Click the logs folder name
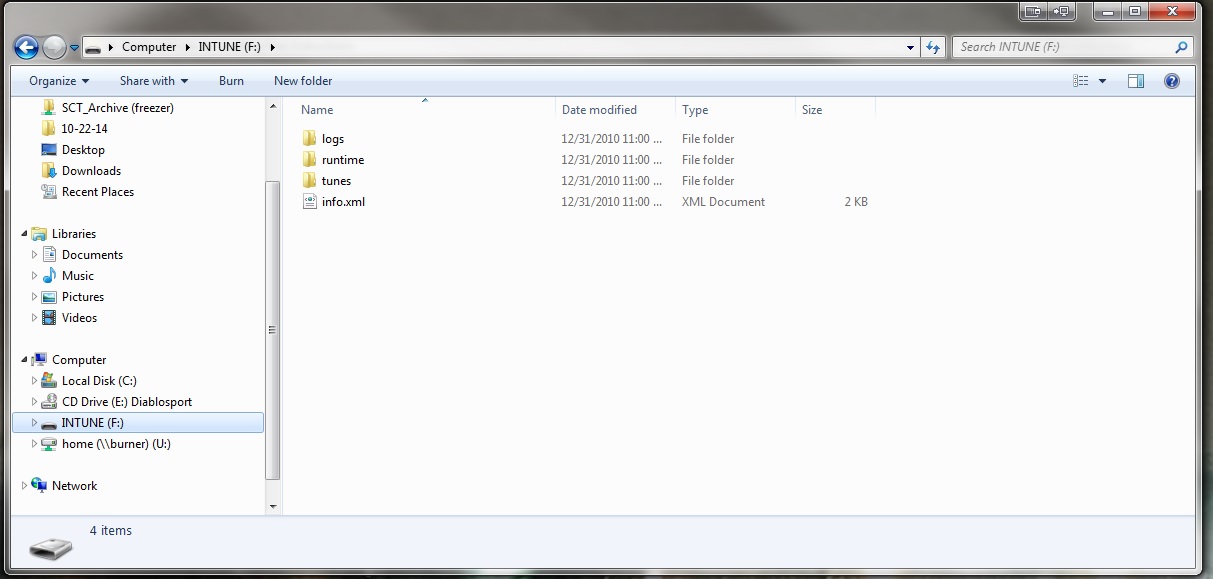The width and height of the screenshot is (1213, 579). 333,139
